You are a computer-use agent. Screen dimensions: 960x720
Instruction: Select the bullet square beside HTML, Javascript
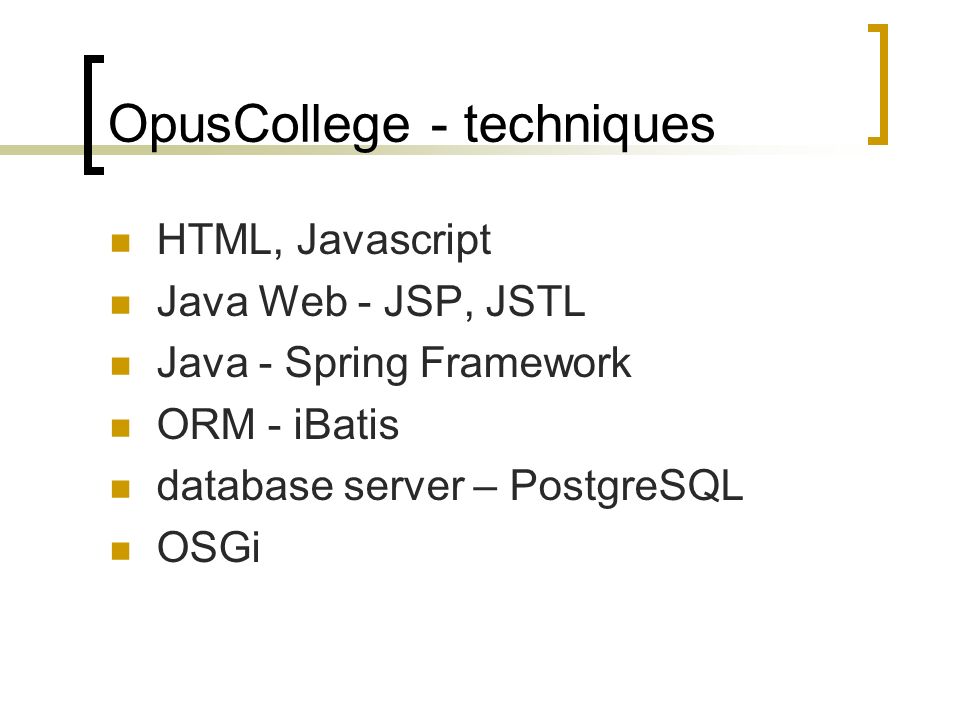[121, 244]
